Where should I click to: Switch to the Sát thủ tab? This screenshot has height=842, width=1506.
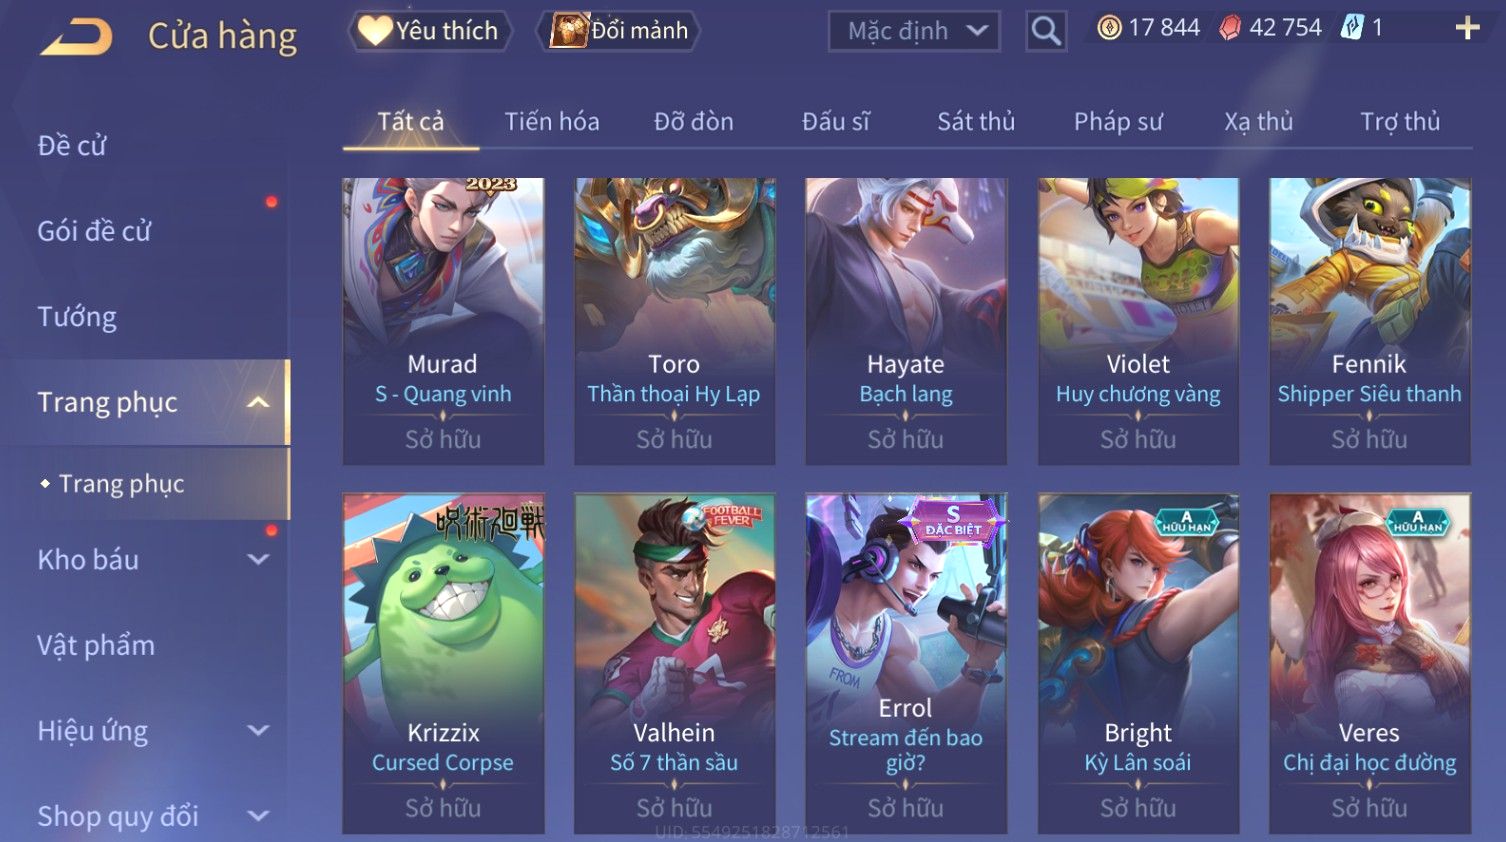coord(976,122)
